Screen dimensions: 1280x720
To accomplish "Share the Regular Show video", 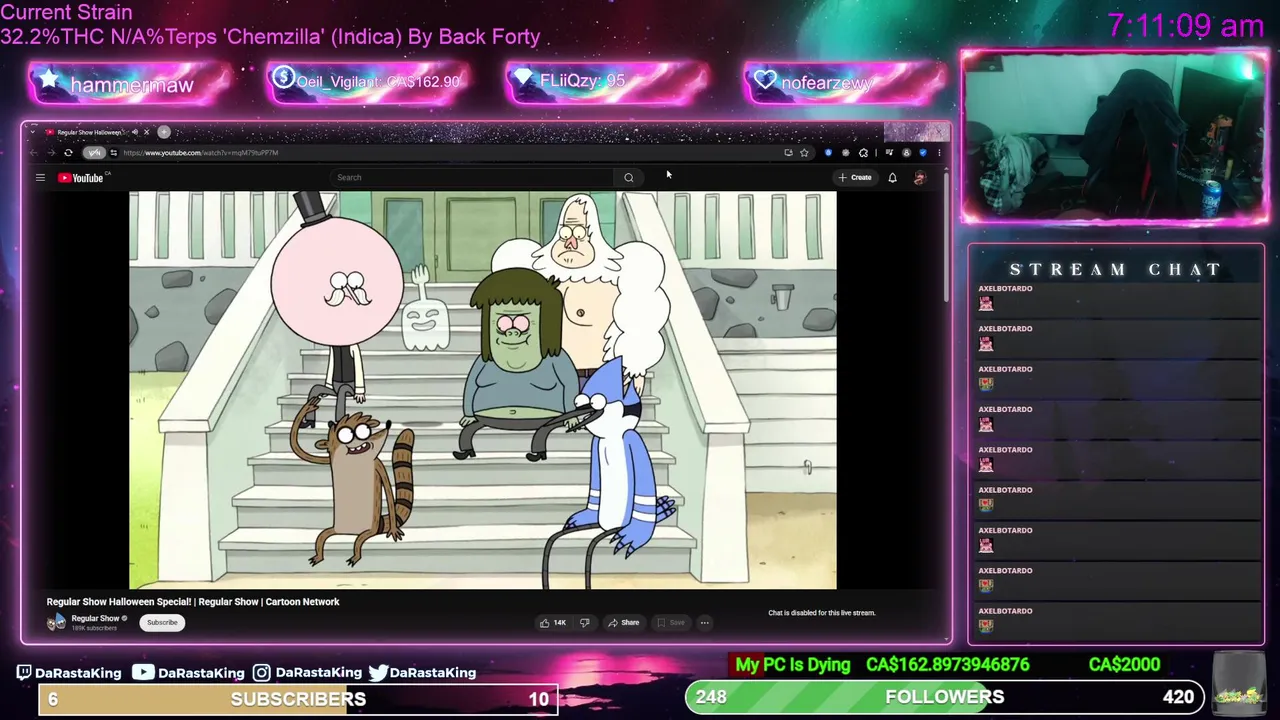I will tap(624, 622).
